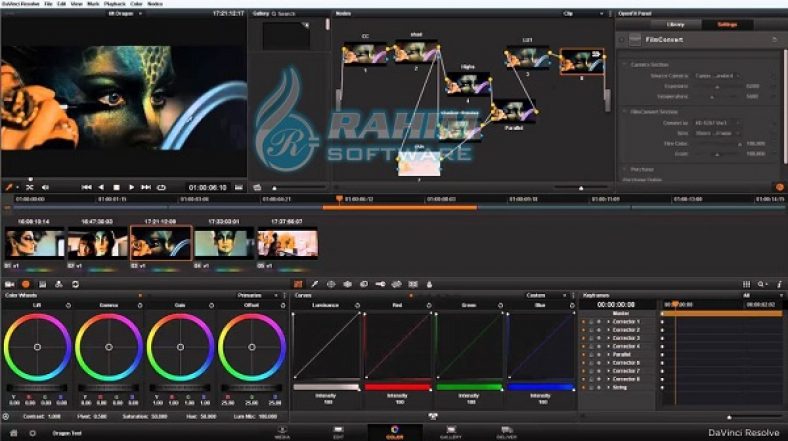
Task: Toggle the Parallel track enable dot
Action: (x=583, y=355)
